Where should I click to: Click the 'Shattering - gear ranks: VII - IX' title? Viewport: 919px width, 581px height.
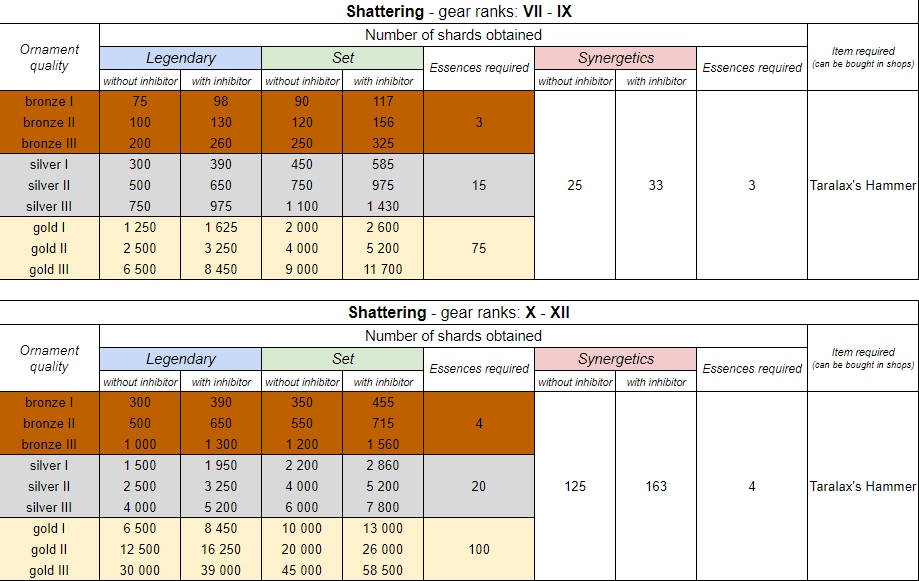(x=459, y=11)
